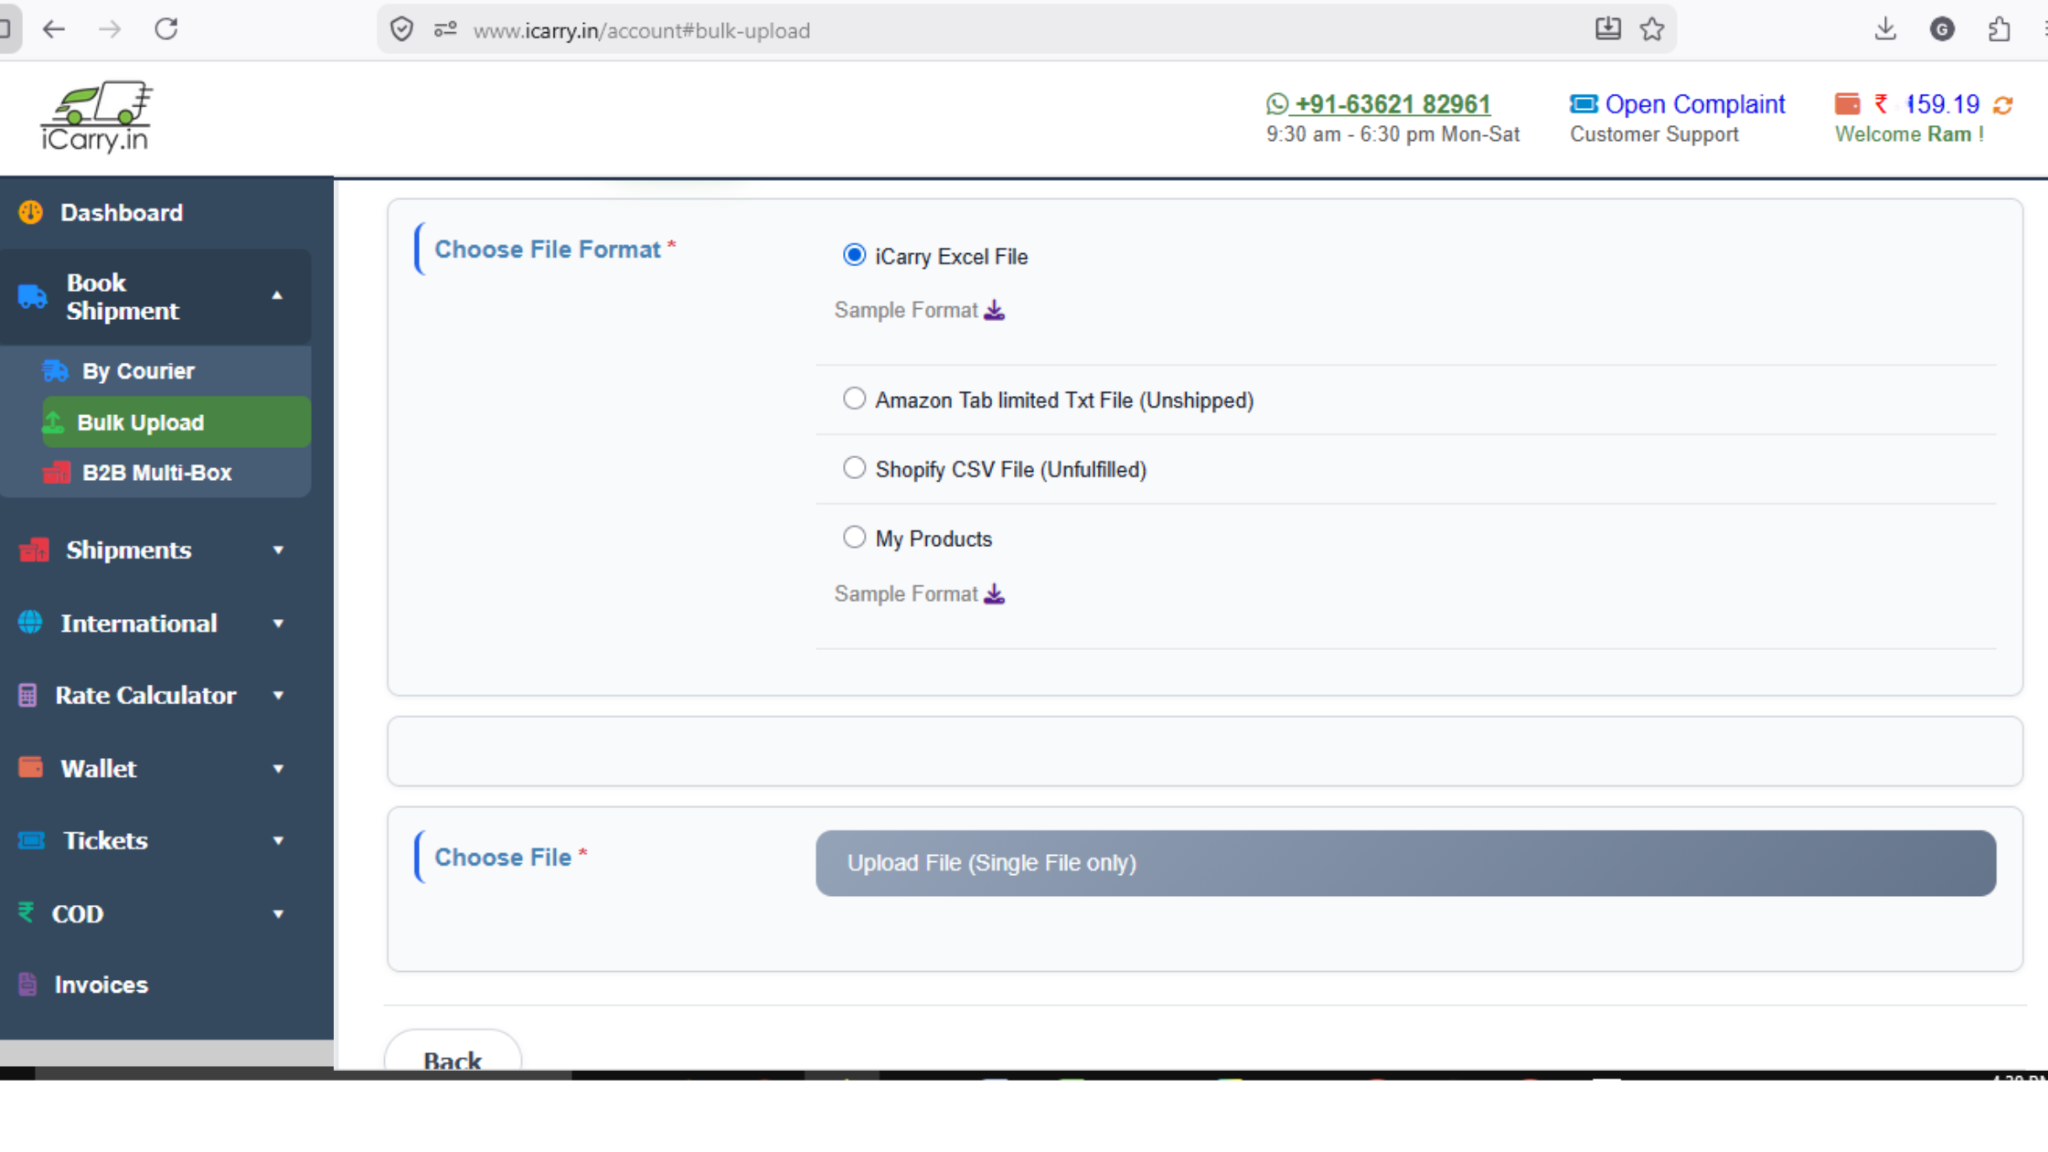Click the install app icon in address bar
The height and width of the screenshot is (1152, 2048).
point(1608,29)
